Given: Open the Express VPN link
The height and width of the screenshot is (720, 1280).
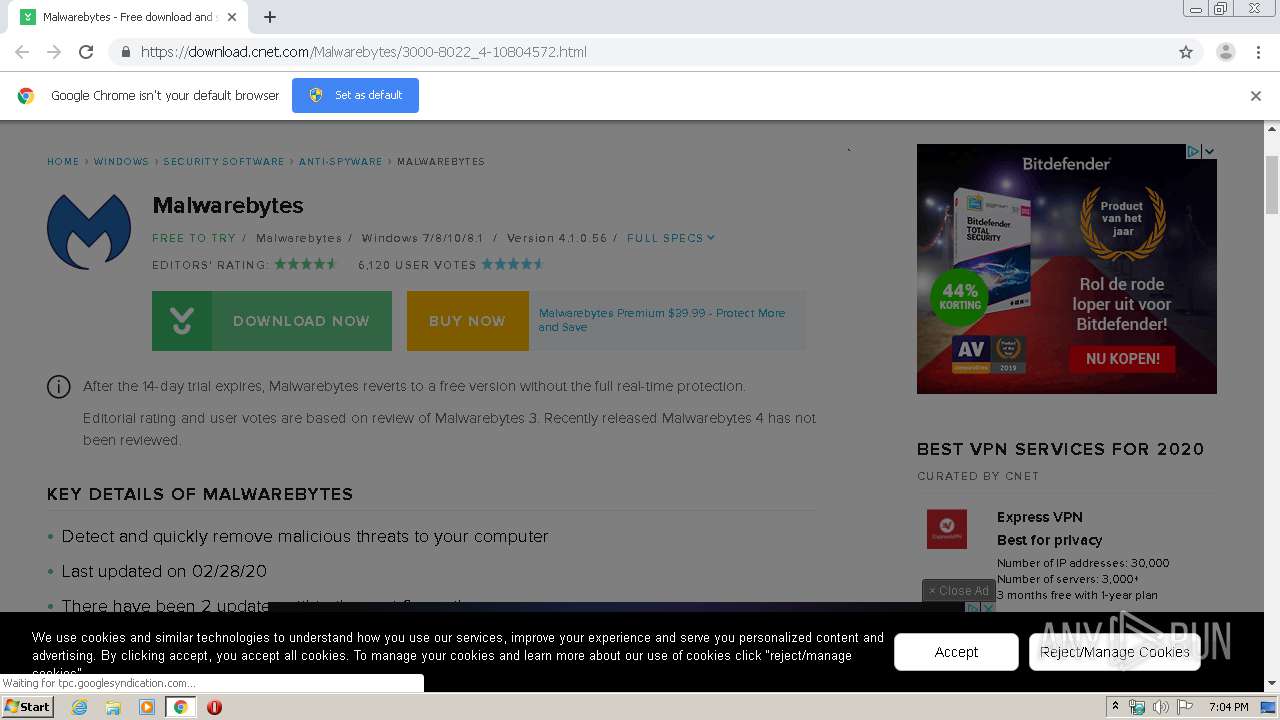Looking at the screenshot, I should point(1039,517).
